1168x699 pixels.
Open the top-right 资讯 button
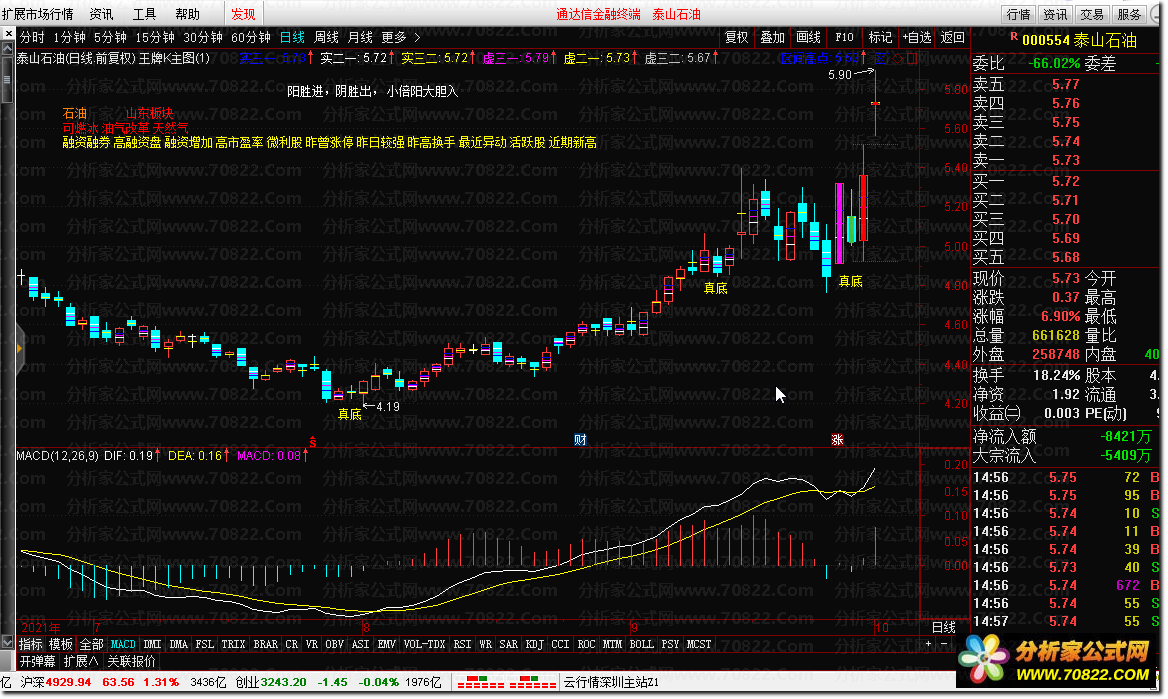(x=1055, y=14)
